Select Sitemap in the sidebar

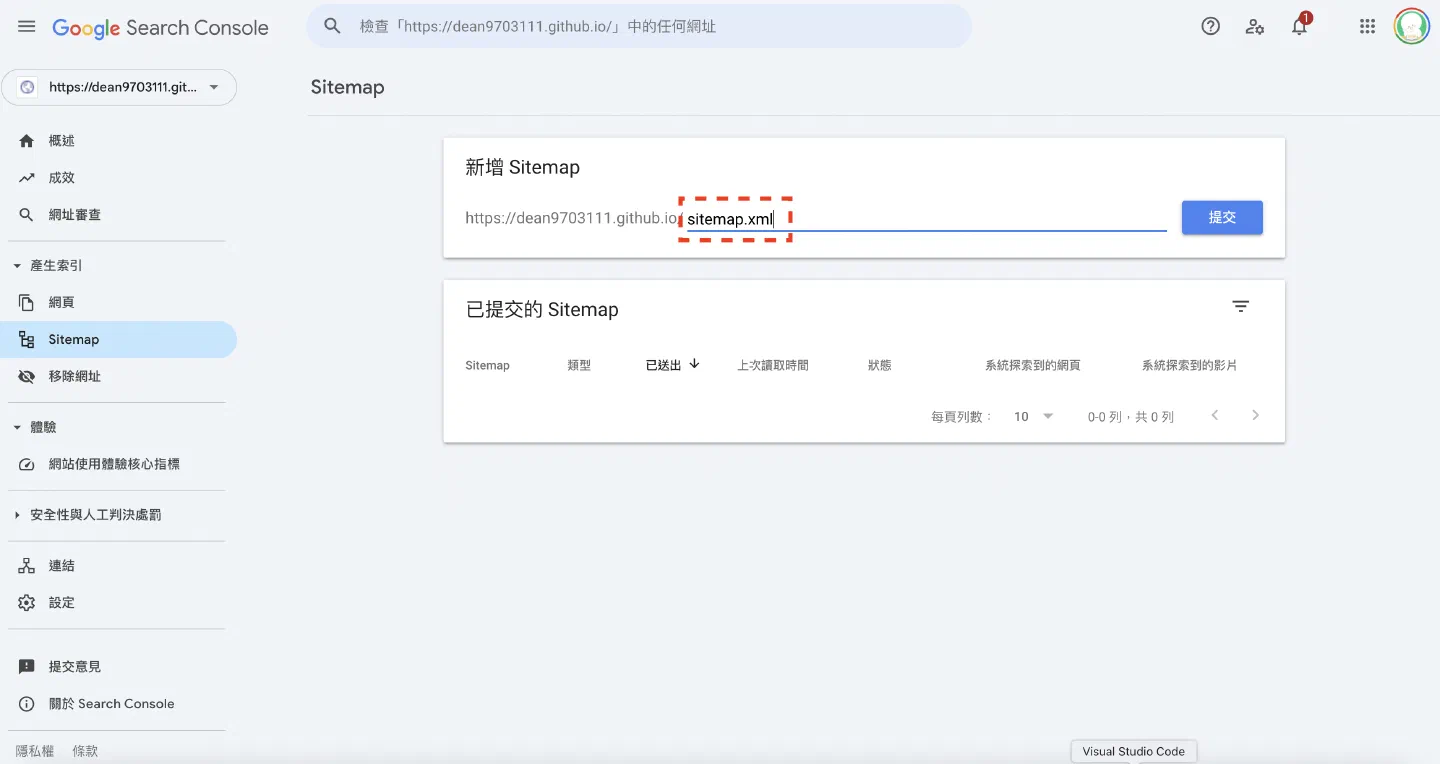(118, 339)
